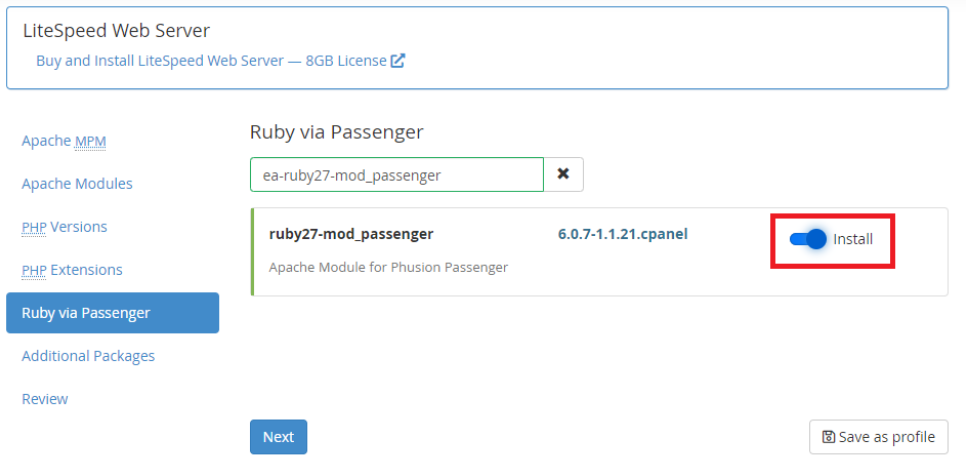This screenshot has height=463, width=966.
Task: Click the external link icon beside LiteSpeed license
Action: click(397, 61)
